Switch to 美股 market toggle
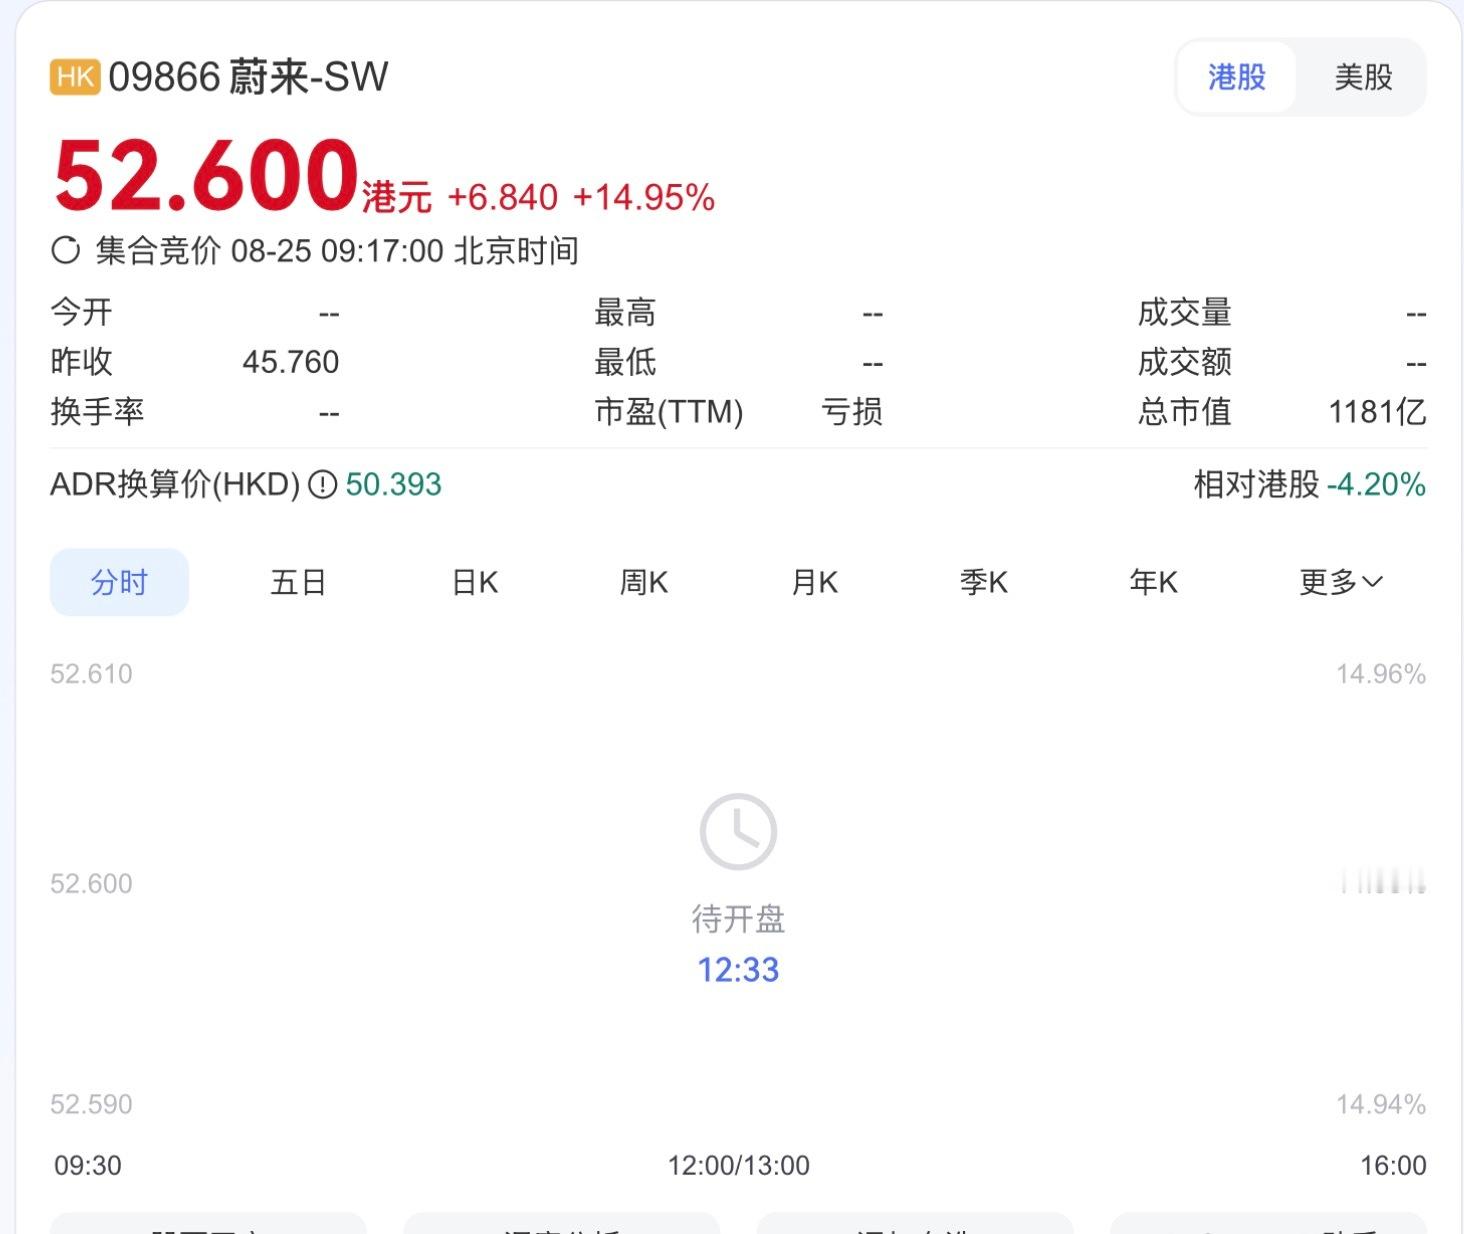 (1363, 77)
